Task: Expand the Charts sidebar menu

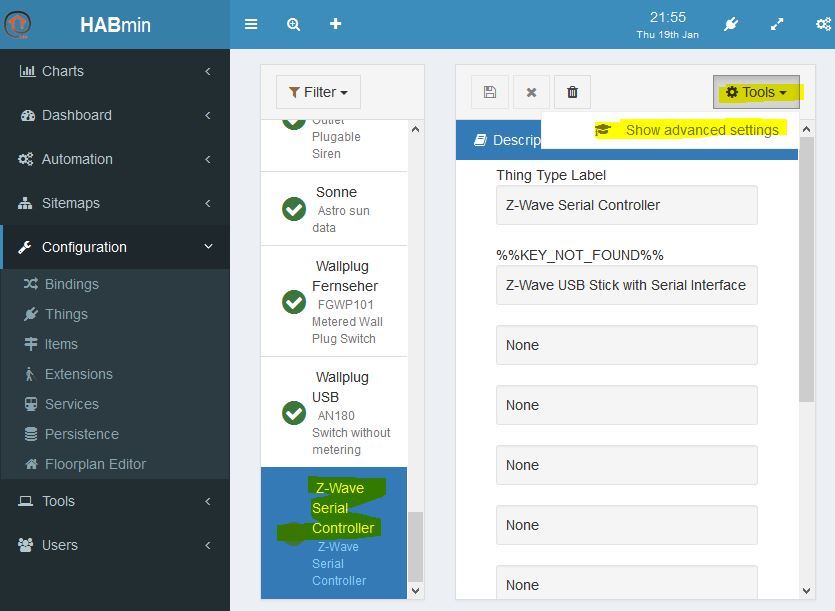Action: (x=115, y=71)
